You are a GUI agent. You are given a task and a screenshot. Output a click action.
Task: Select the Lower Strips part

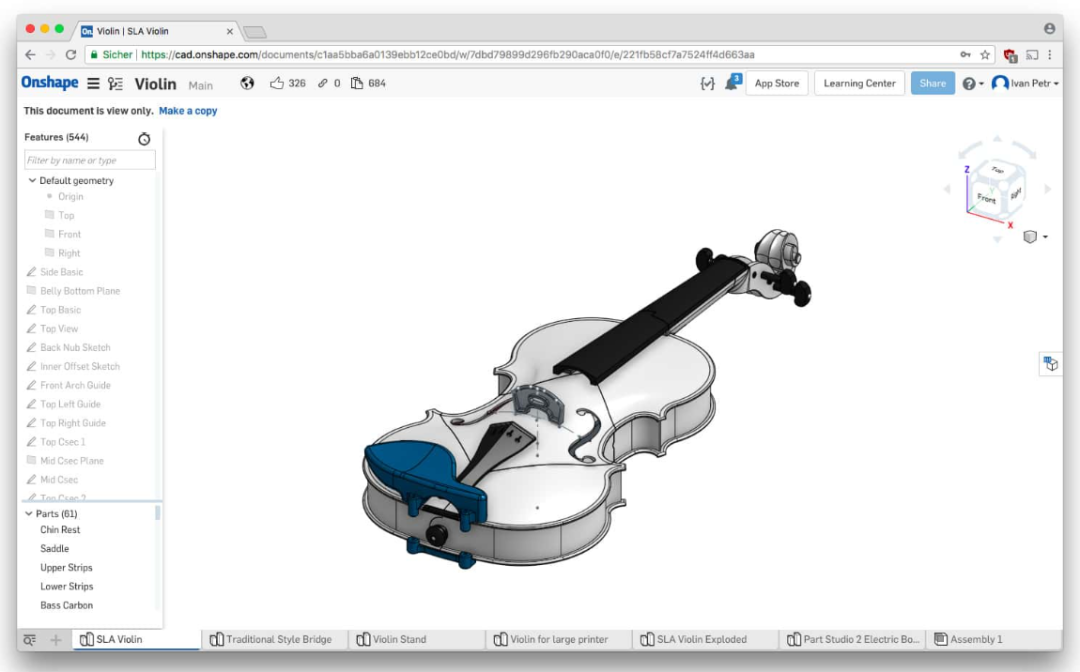(x=67, y=587)
